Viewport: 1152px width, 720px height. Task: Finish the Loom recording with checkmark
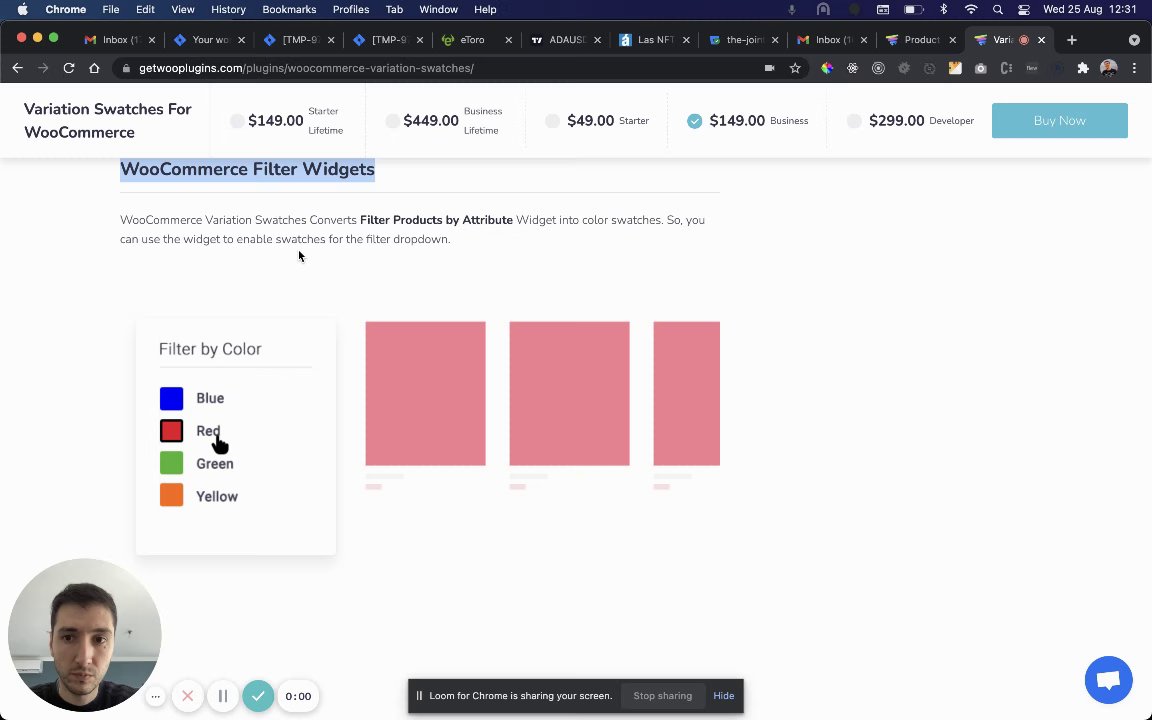(x=258, y=696)
